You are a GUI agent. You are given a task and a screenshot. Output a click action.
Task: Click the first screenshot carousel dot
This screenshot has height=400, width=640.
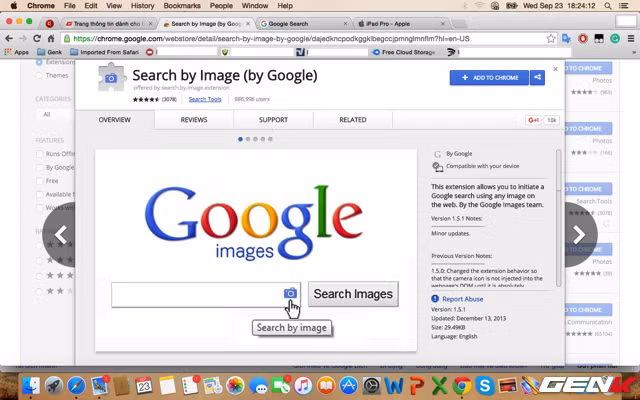(x=240, y=139)
